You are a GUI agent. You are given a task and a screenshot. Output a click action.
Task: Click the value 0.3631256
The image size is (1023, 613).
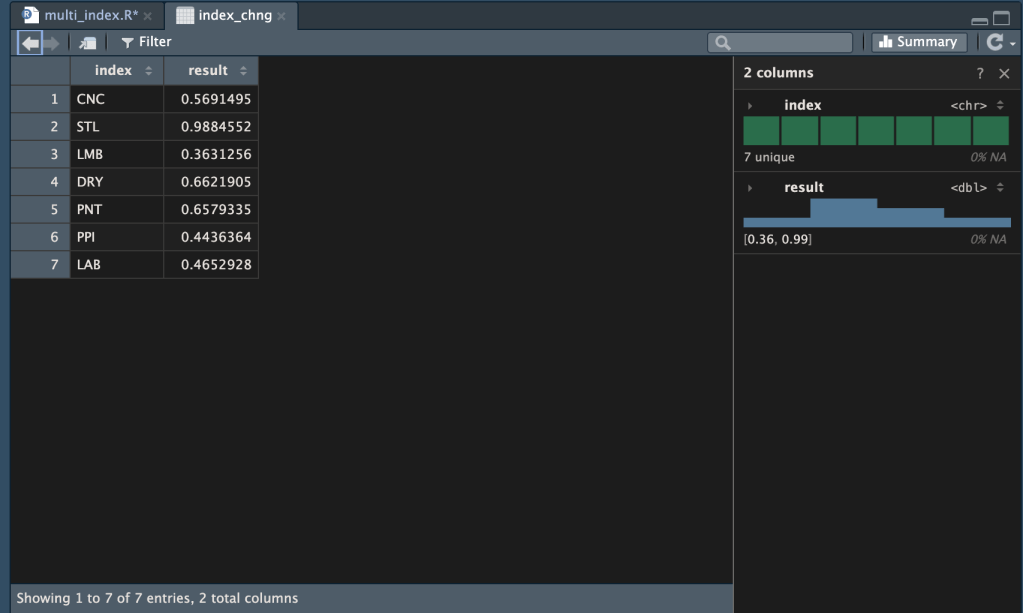pyautogui.click(x=215, y=155)
